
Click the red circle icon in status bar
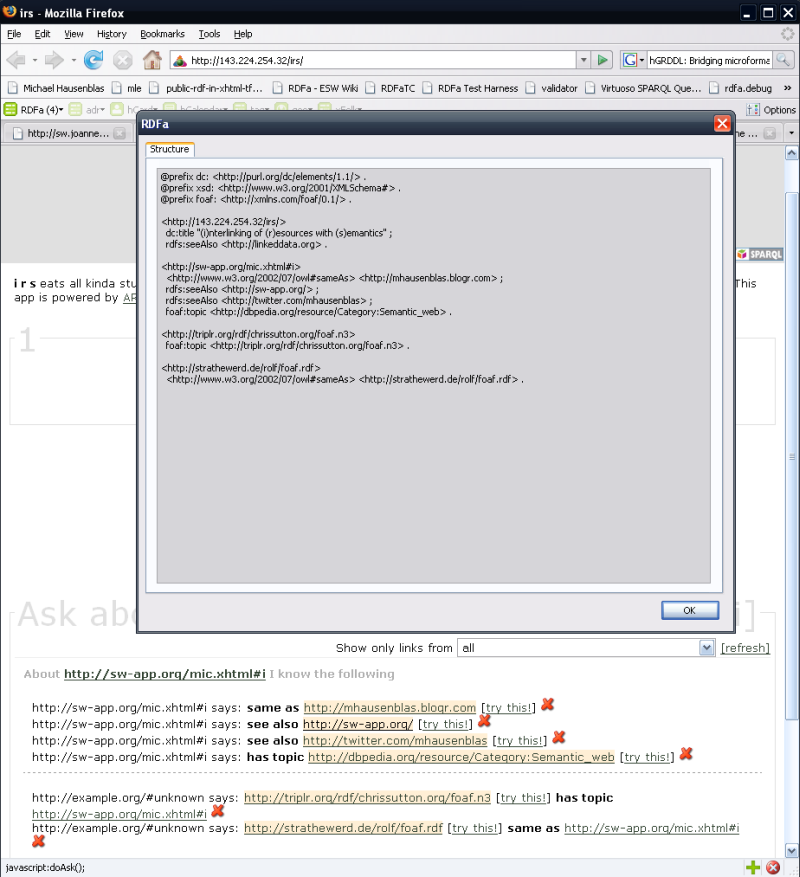click(x=773, y=867)
